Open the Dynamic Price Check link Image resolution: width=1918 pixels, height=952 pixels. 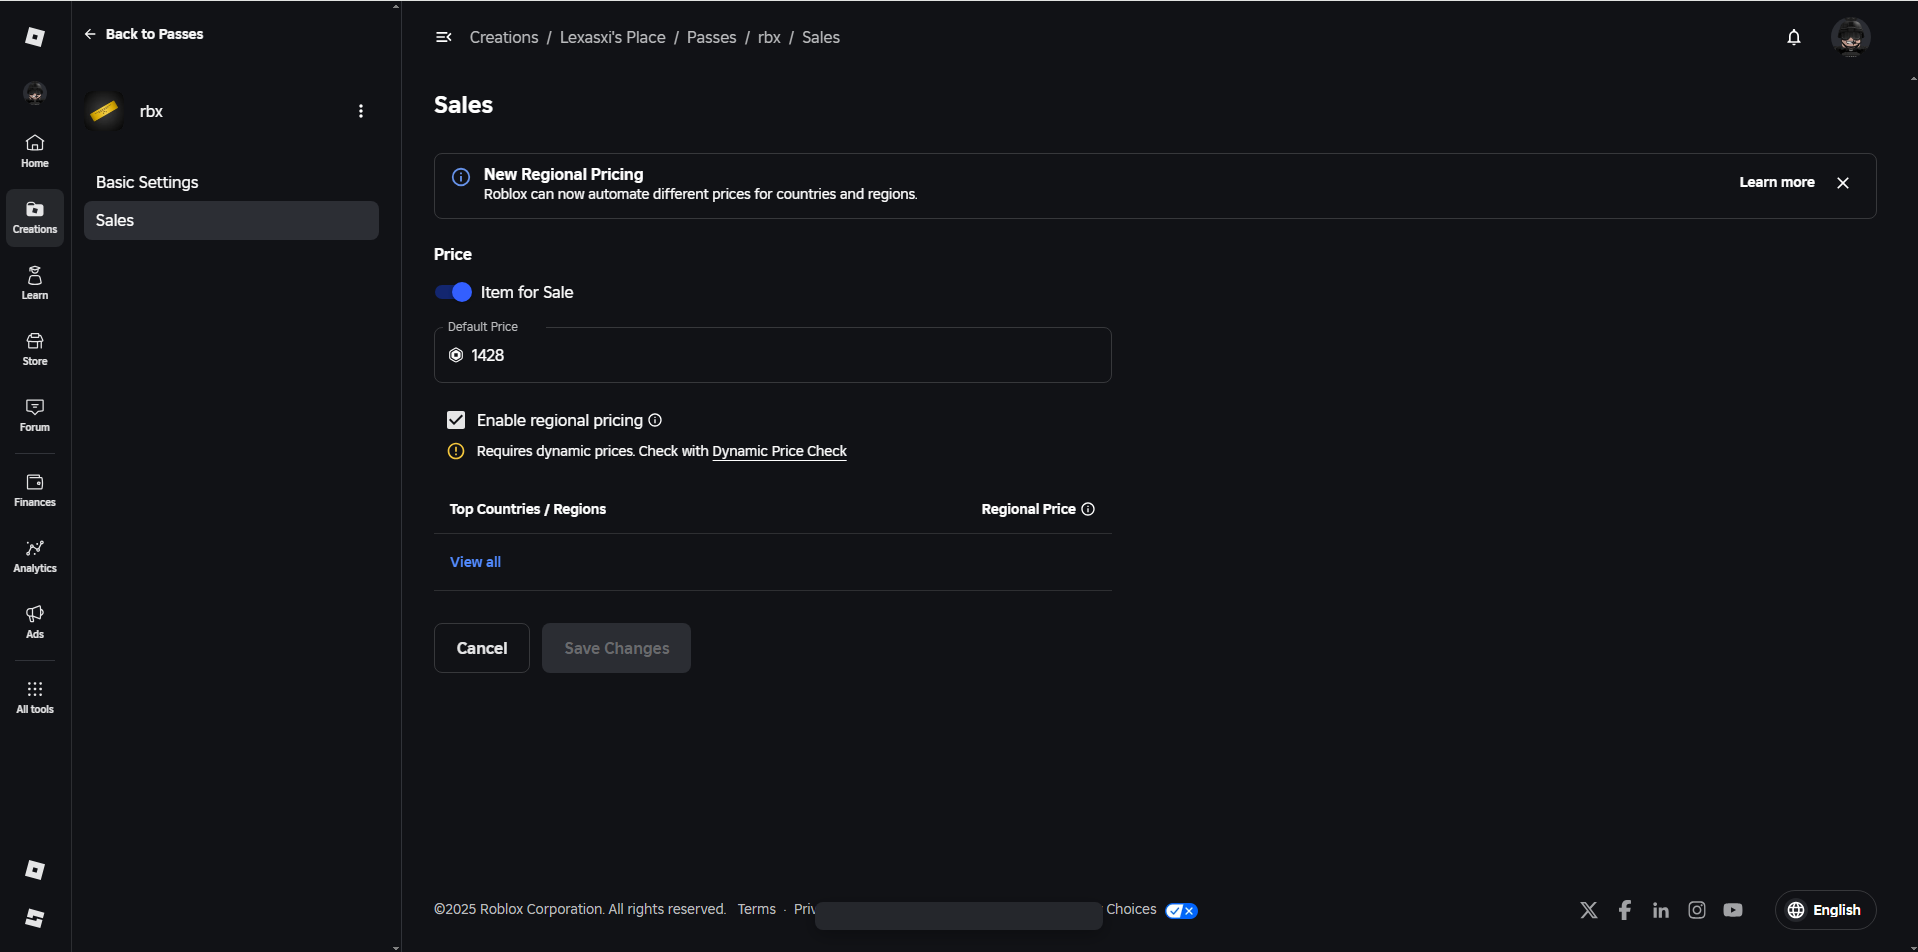(779, 451)
